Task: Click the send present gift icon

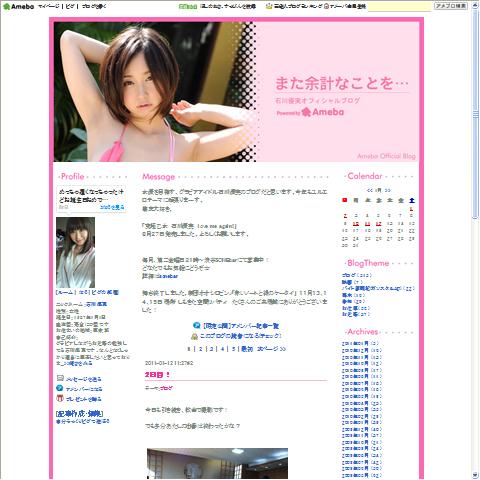Action: coord(60,398)
